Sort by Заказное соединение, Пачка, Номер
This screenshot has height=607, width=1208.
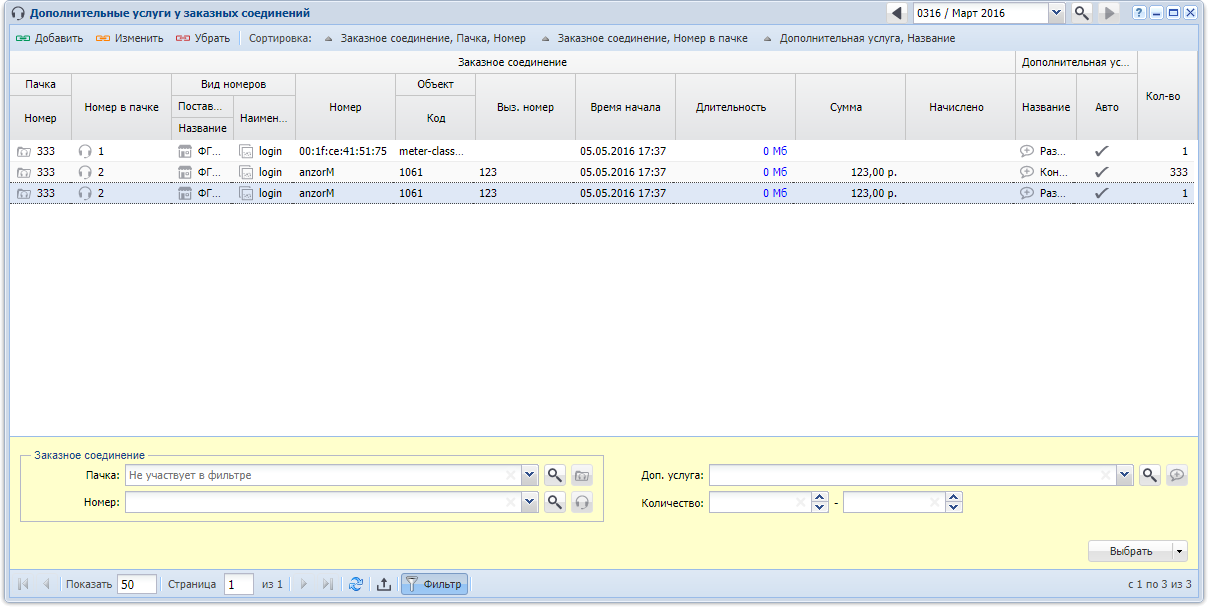coord(425,38)
